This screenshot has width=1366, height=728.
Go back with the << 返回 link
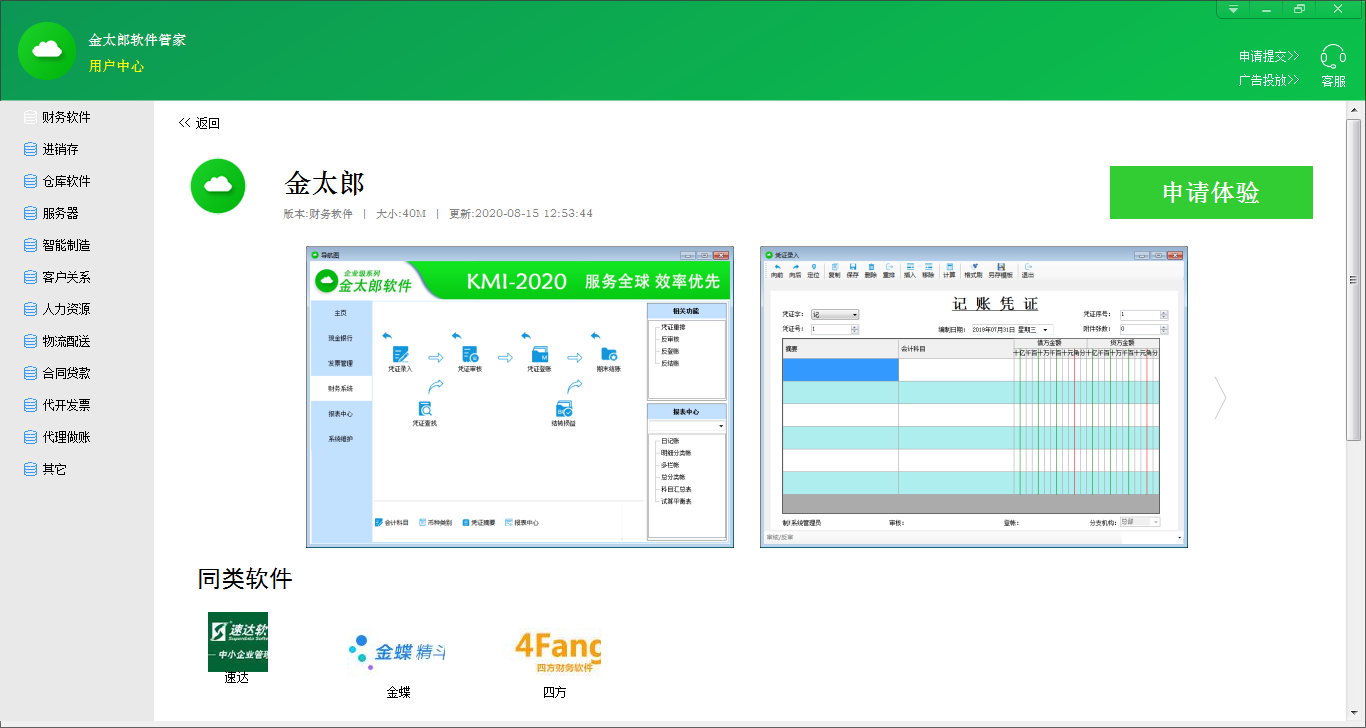click(x=199, y=123)
